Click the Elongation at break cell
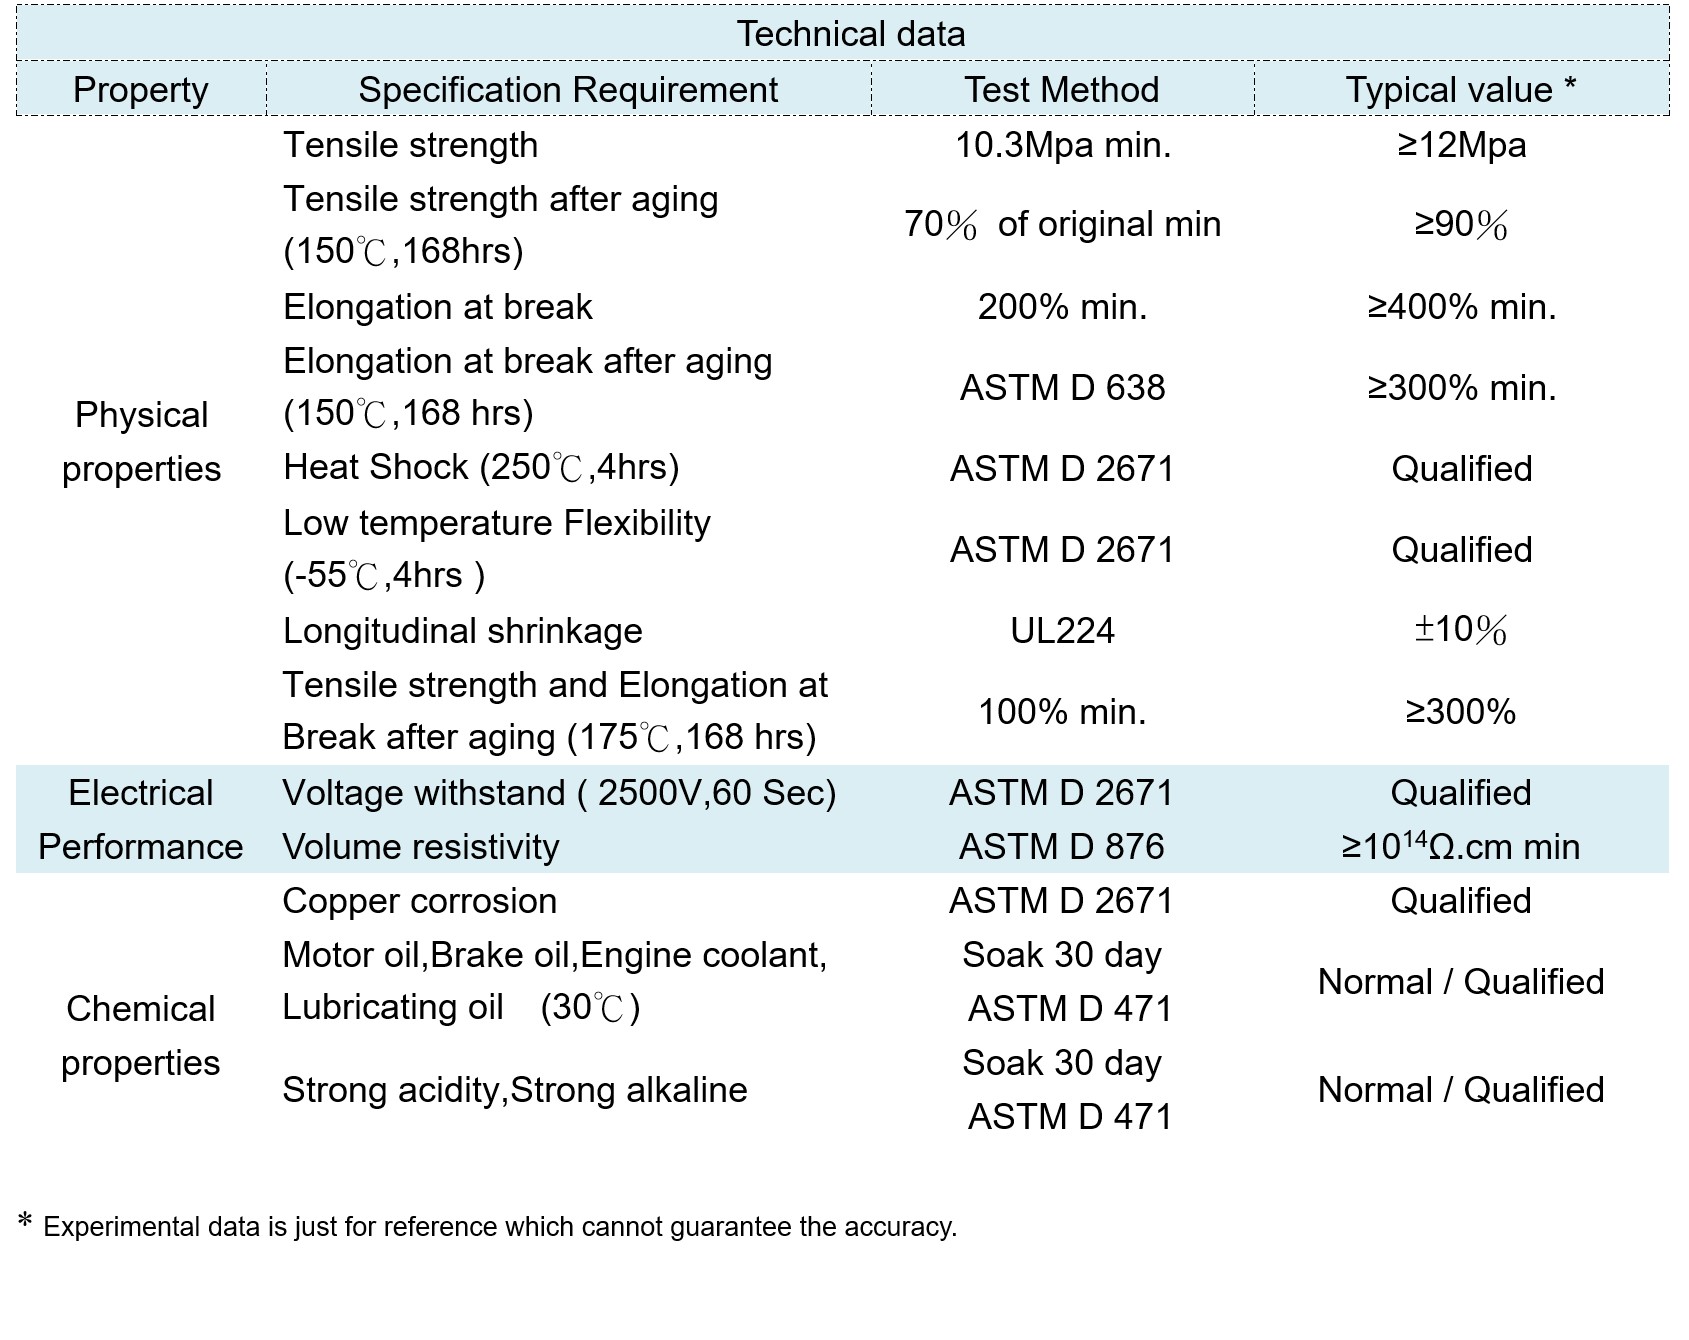Image resolution: width=1689 pixels, height=1340 pixels. (x=438, y=307)
